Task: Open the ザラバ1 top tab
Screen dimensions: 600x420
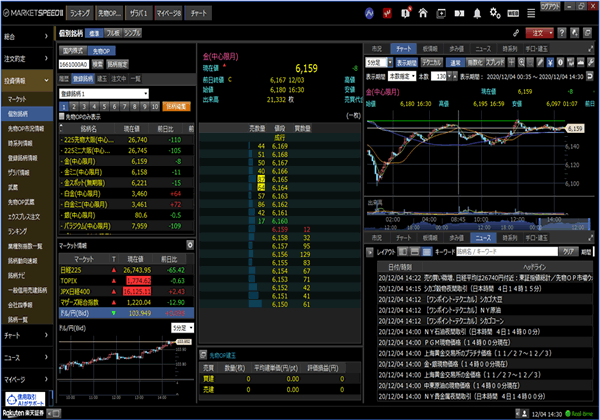Action: (x=139, y=13)
